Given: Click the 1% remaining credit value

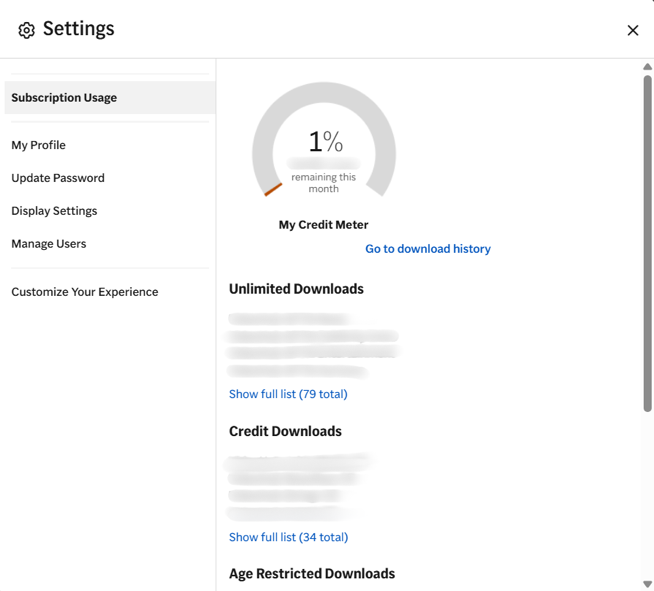Looking at the screenshot, I should [325, 142].
